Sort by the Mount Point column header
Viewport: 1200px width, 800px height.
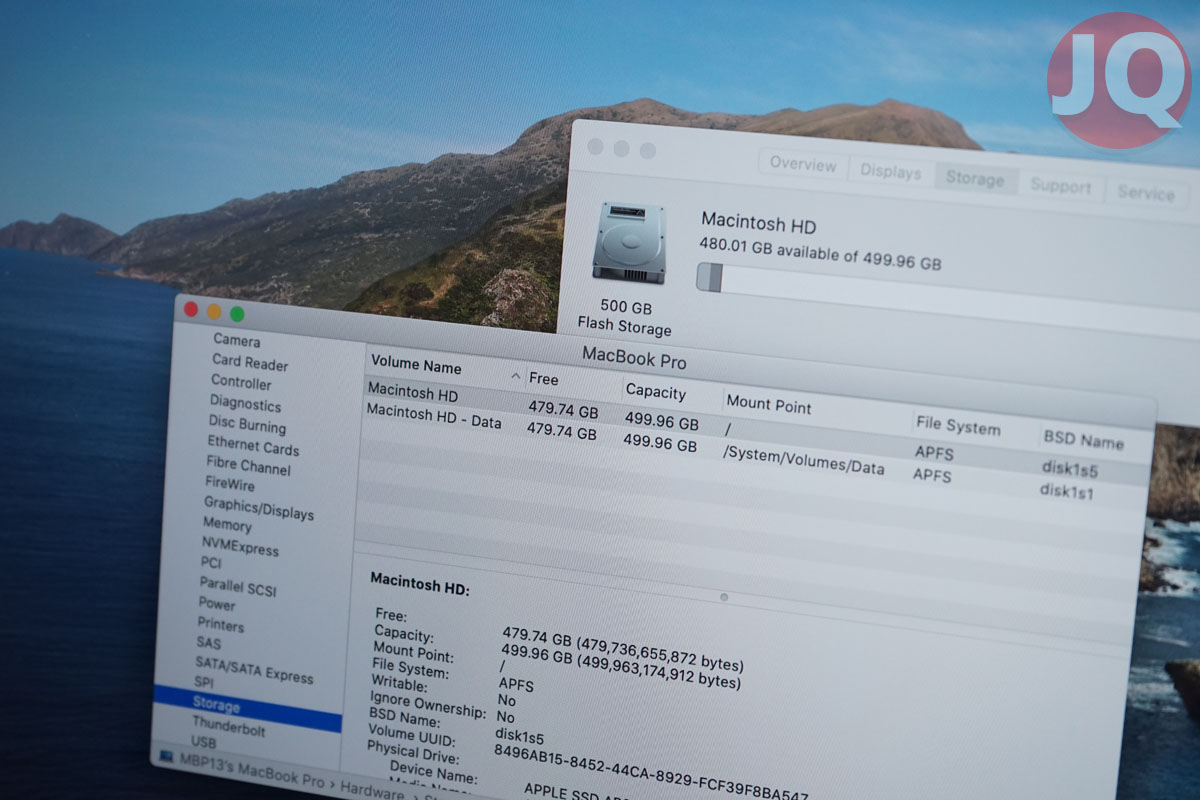tap(769, 404)
